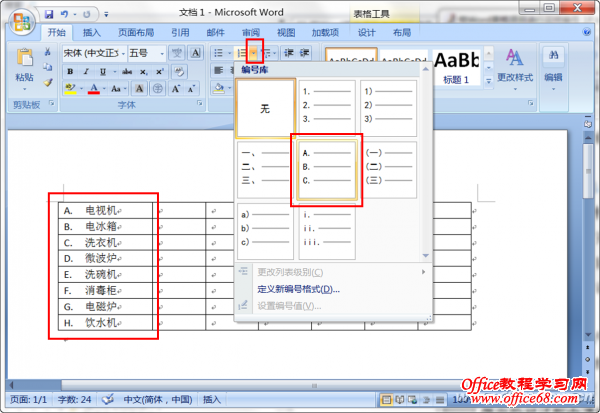The width and height of the screenshot is (600, 413).
Task: Click the multilevel list icon
Action: coord(267,53)
